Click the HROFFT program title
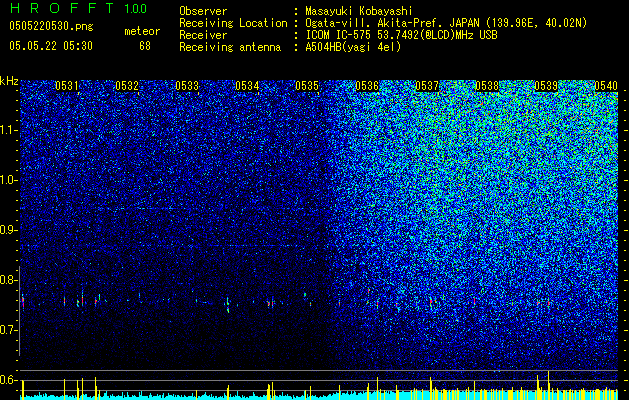Screen dimensions: 629x400 (x=62, y=8)
